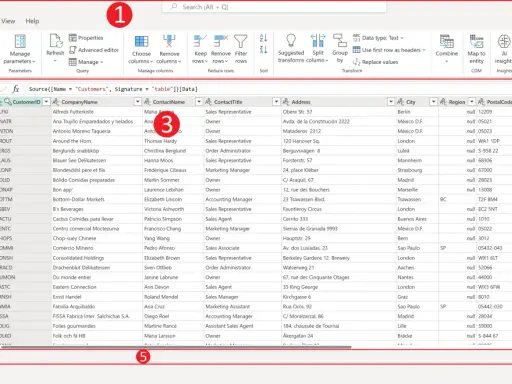Open query Properties
The width and height of the screenshot is (512, 384).
86,38
